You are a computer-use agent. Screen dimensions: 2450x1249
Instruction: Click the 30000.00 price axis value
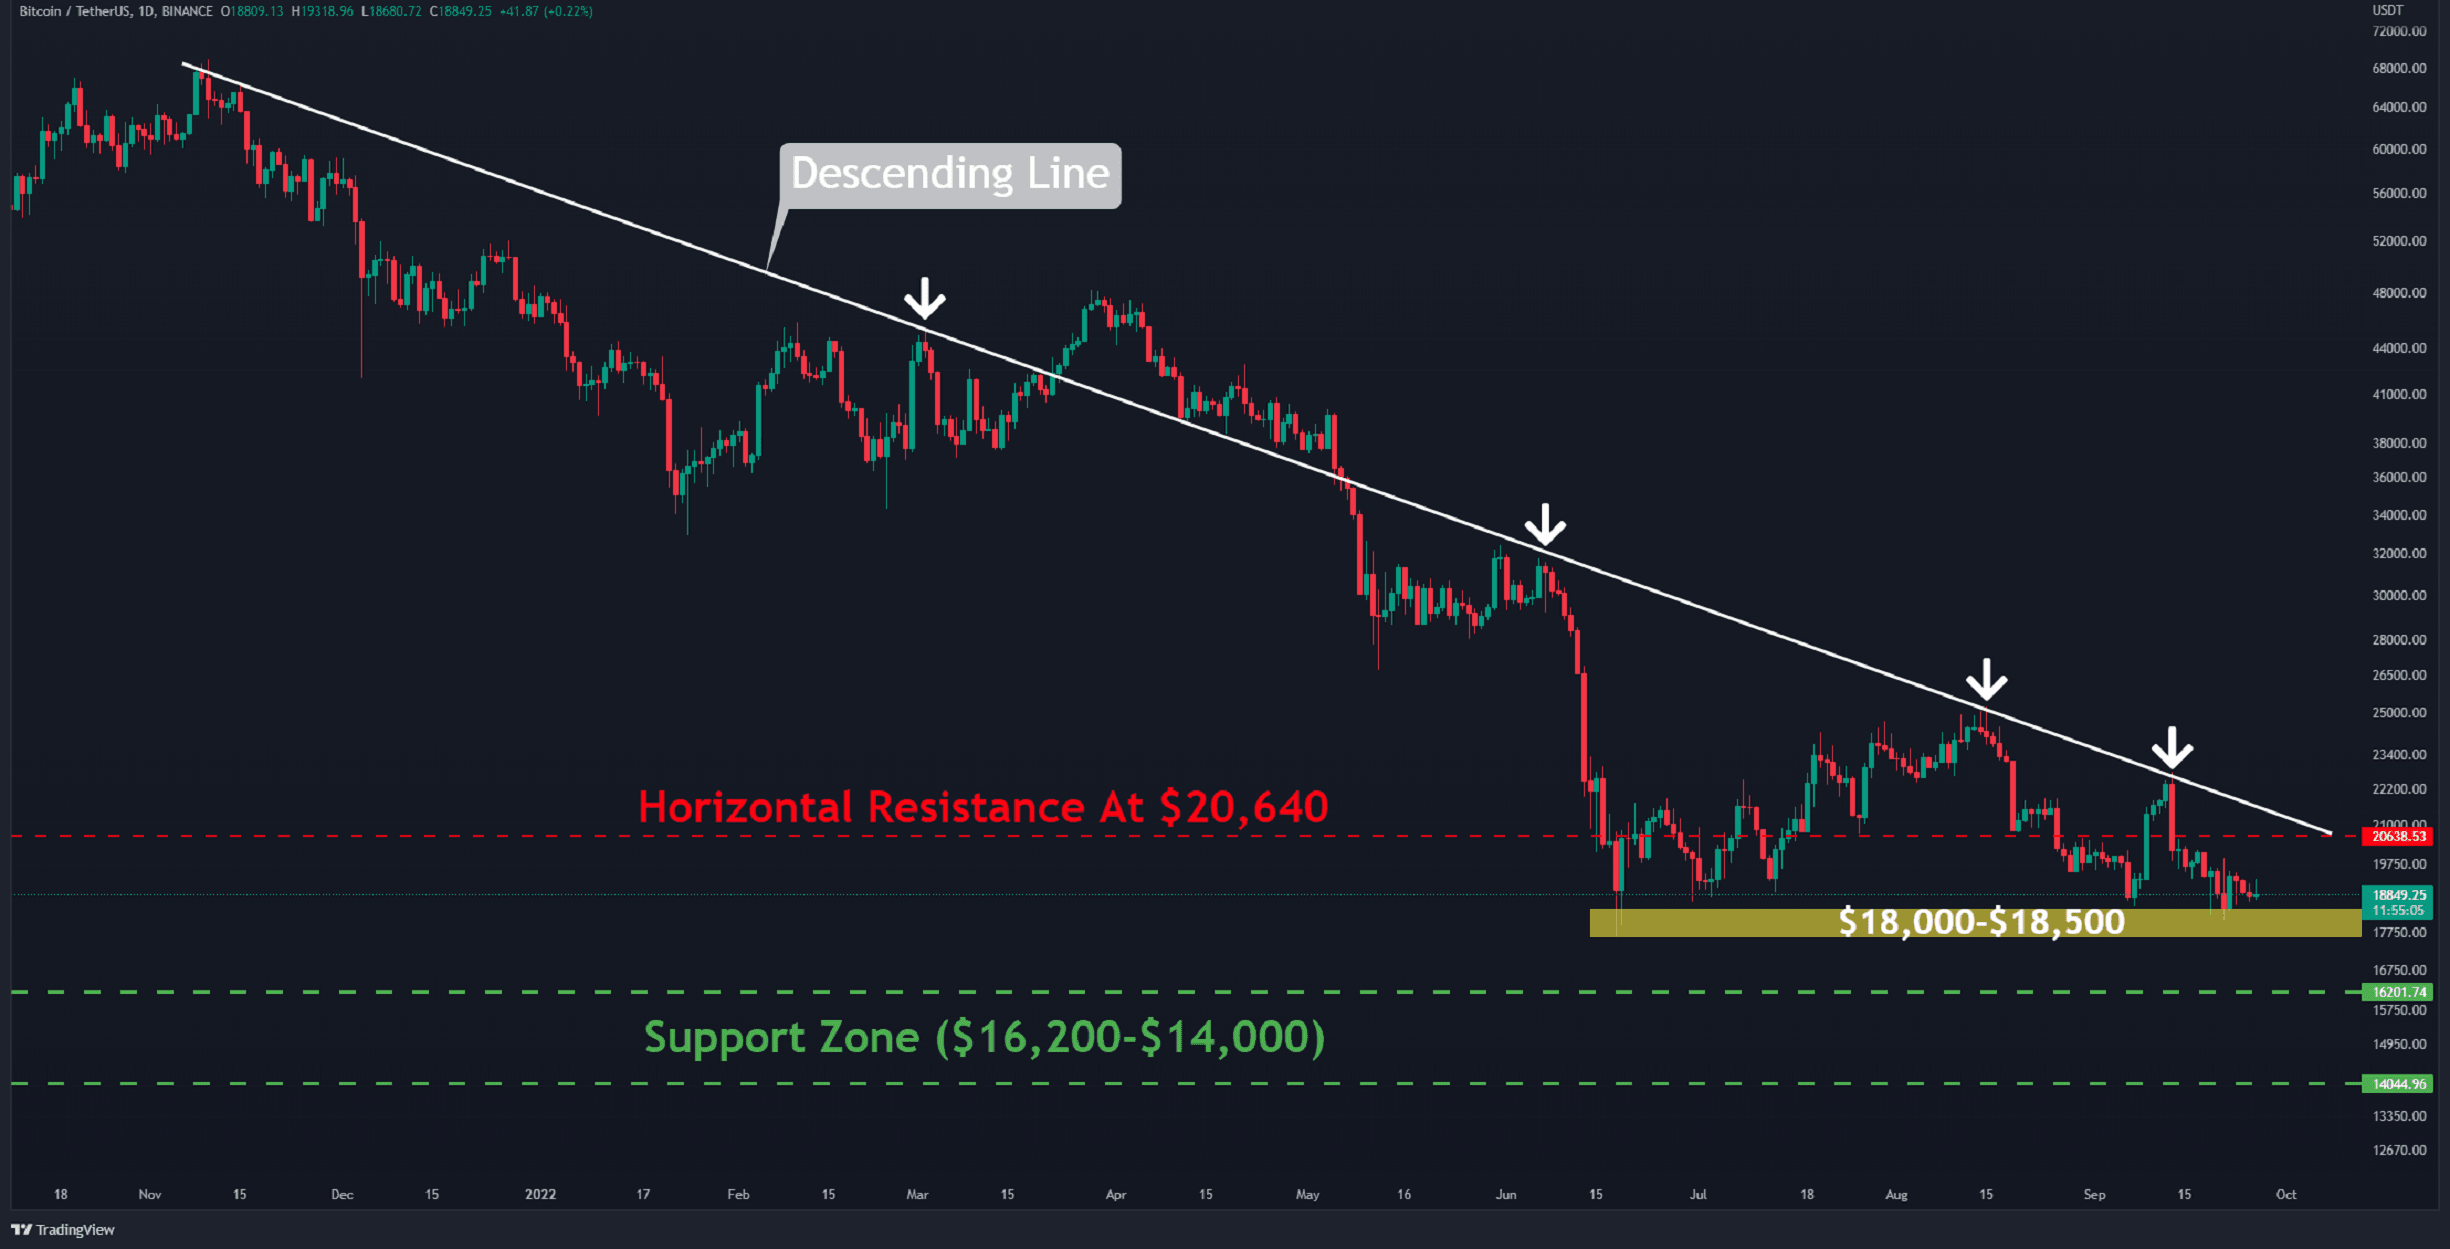pos(2399,595)
